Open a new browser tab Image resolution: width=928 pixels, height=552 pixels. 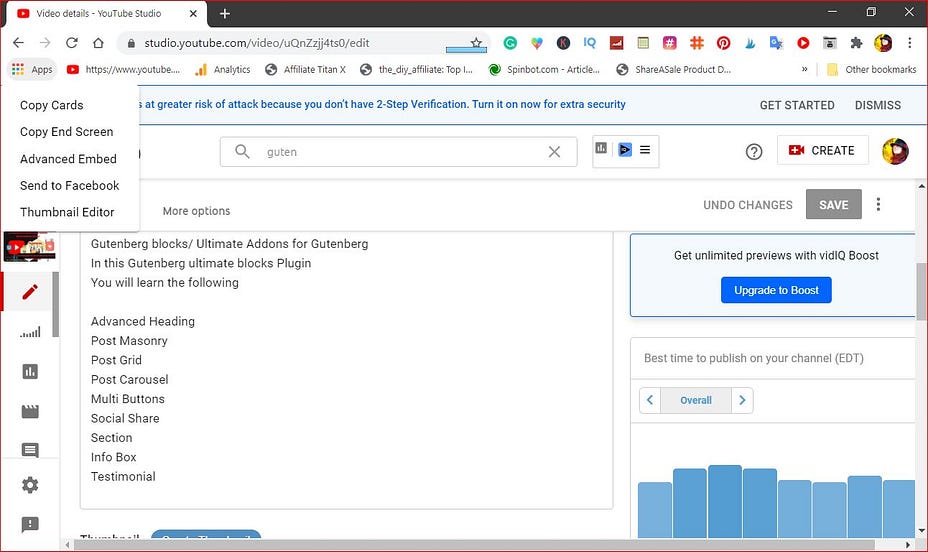point(225,13)
